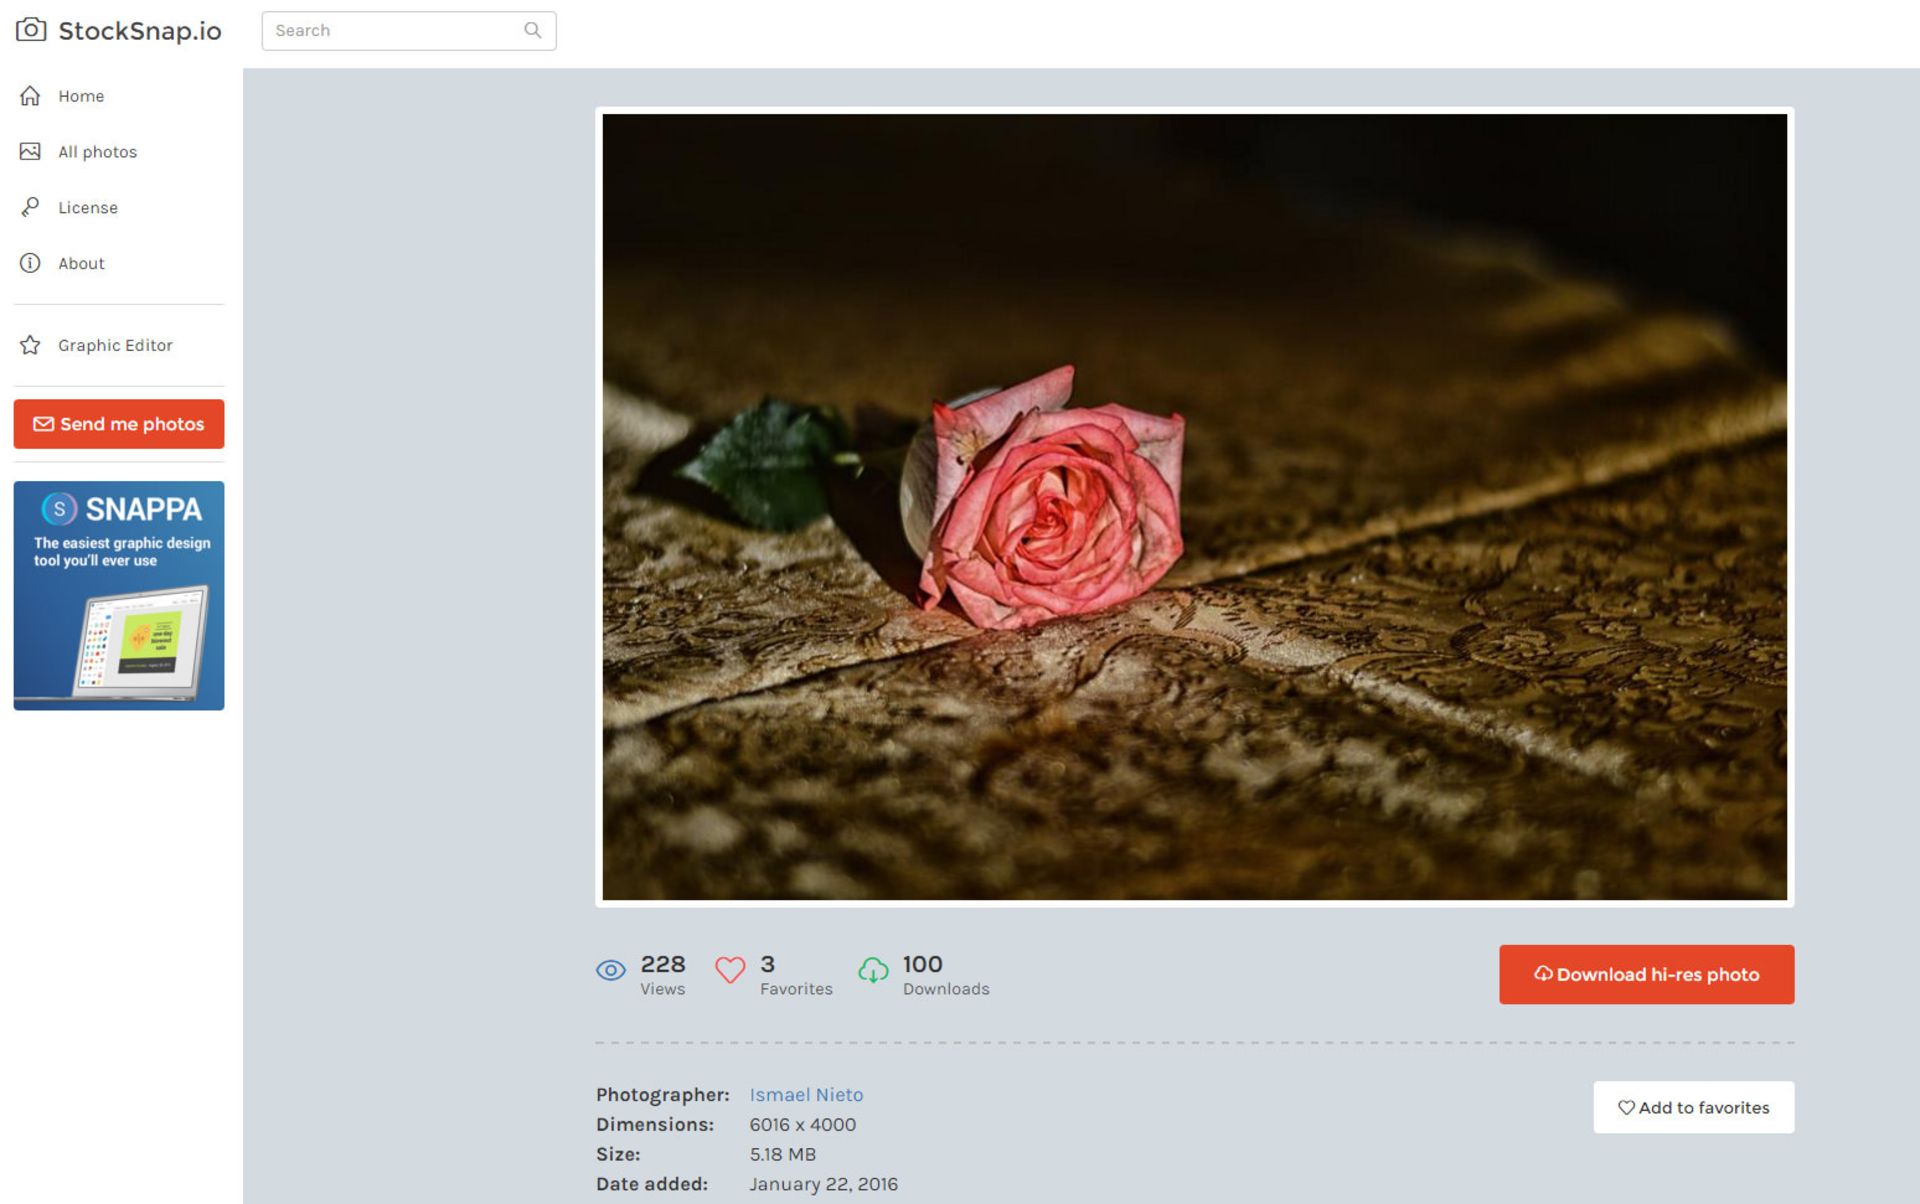Viewport: 1920px width, 1204px height.
Task: Click Download hi-res photo
Action: [1646, 974]
